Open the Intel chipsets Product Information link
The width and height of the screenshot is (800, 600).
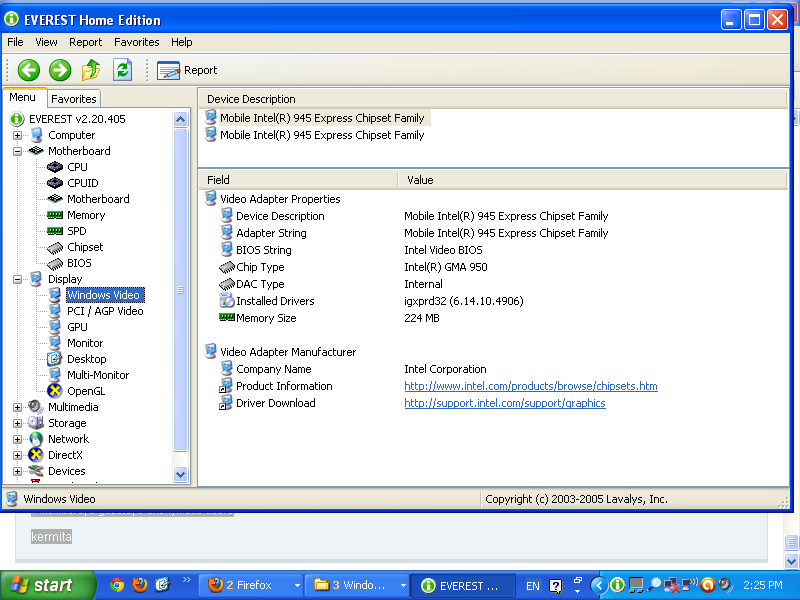531,386
